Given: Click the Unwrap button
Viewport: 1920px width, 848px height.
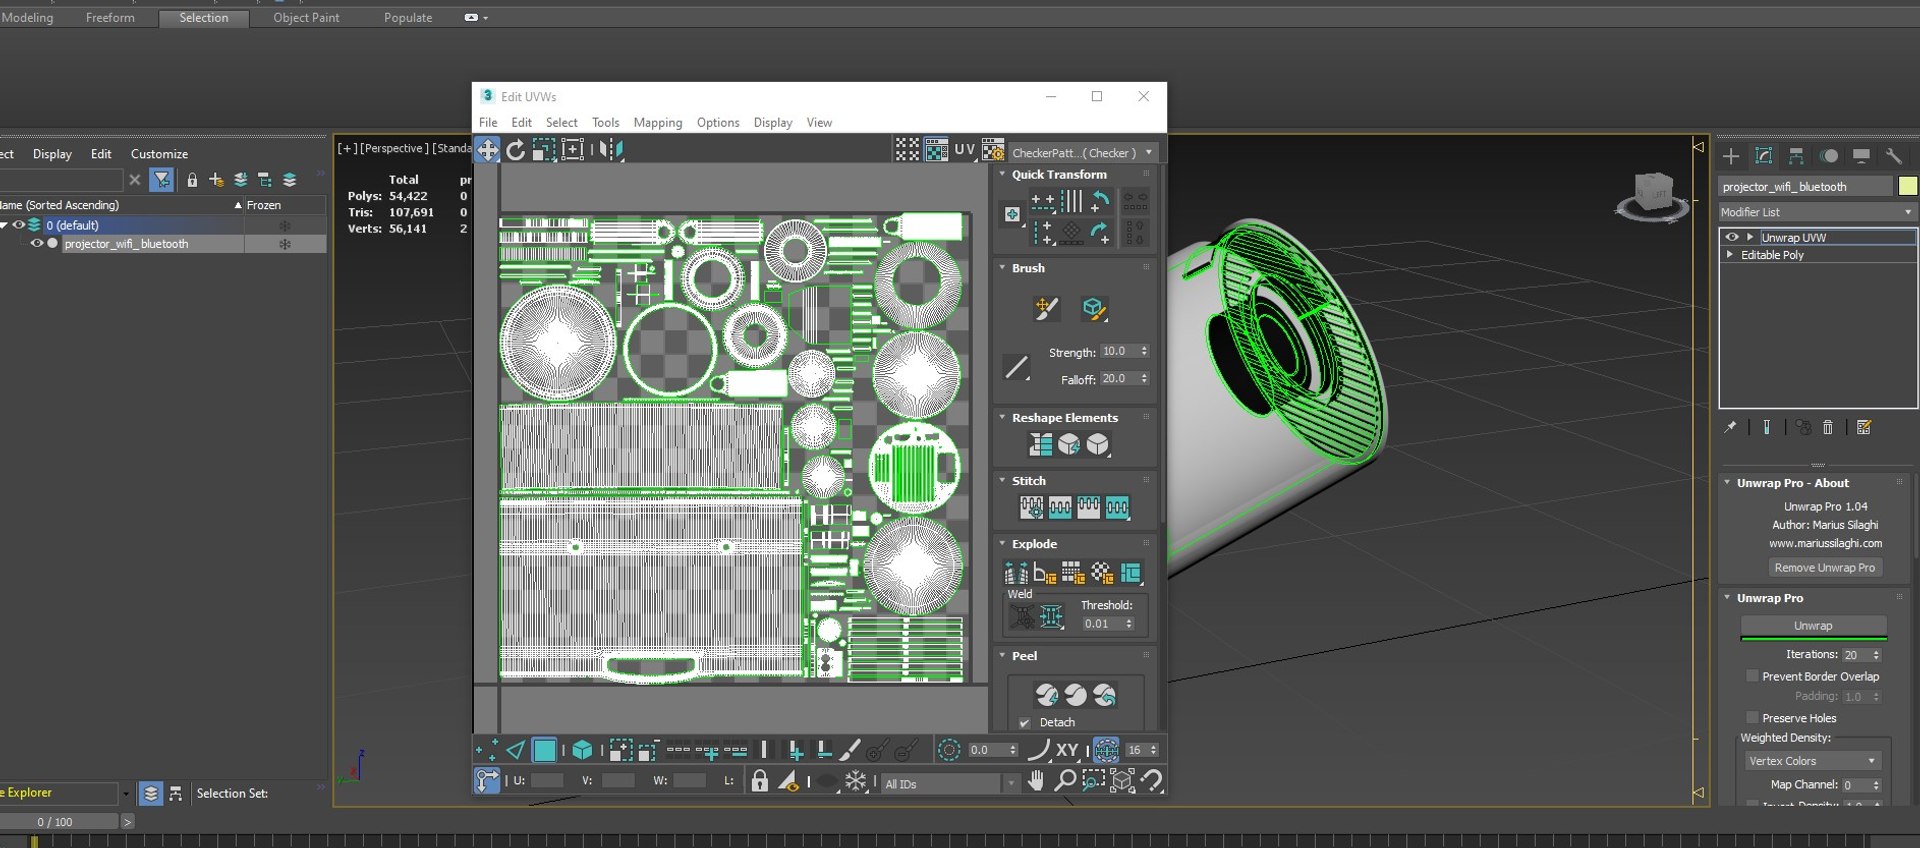Looking at the screenshot, I should click(x=1813, y=626).
